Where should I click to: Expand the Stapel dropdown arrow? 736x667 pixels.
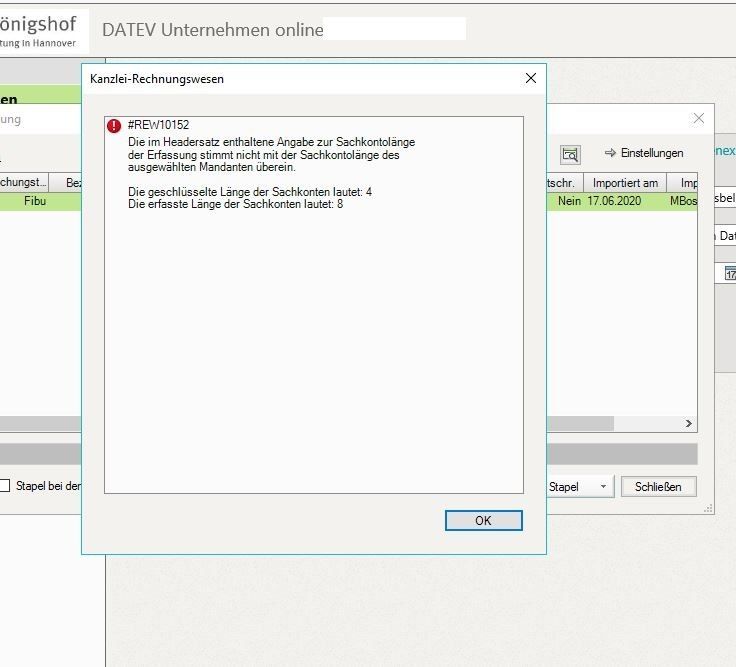tap(603, 487)
